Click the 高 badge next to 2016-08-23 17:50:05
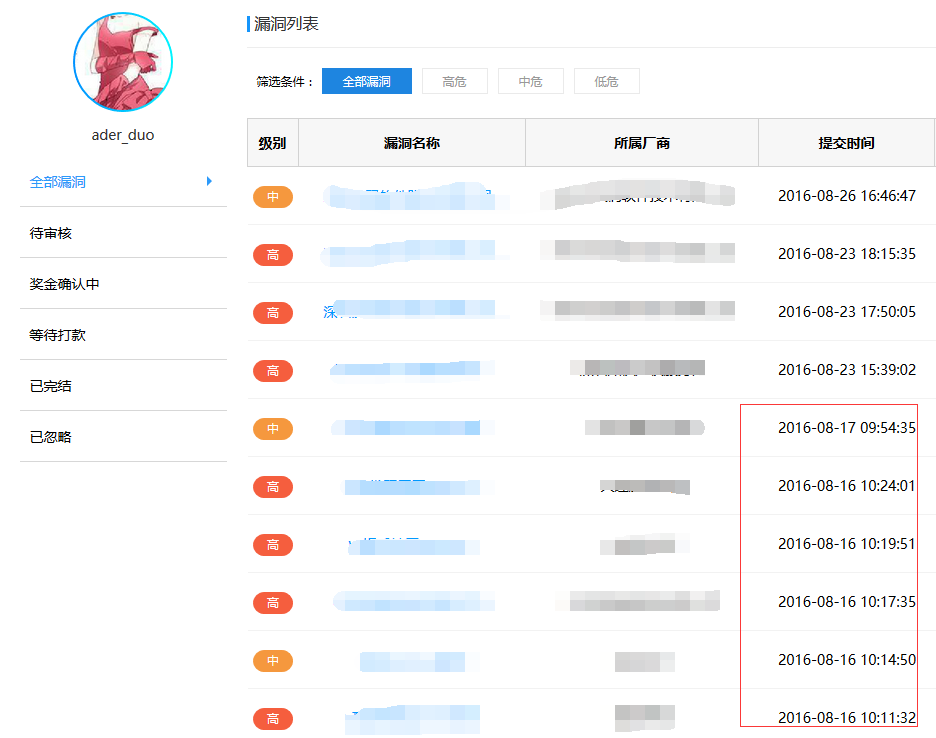This screenshot has width=936, height=738. (x=272, y=313)
